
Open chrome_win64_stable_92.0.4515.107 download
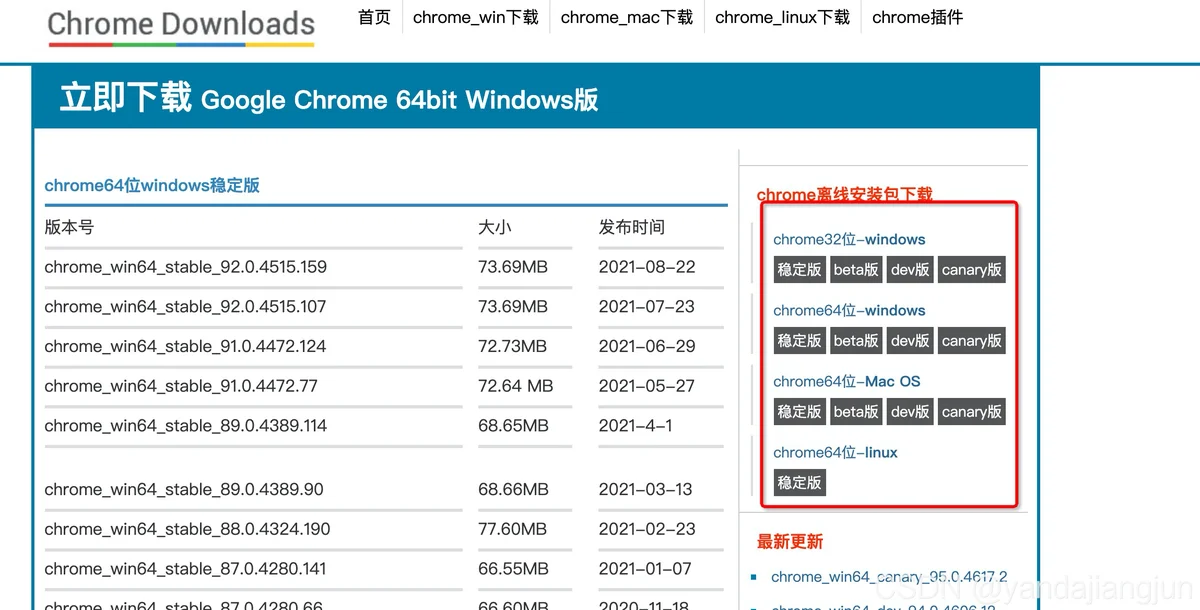pos(186,307)
